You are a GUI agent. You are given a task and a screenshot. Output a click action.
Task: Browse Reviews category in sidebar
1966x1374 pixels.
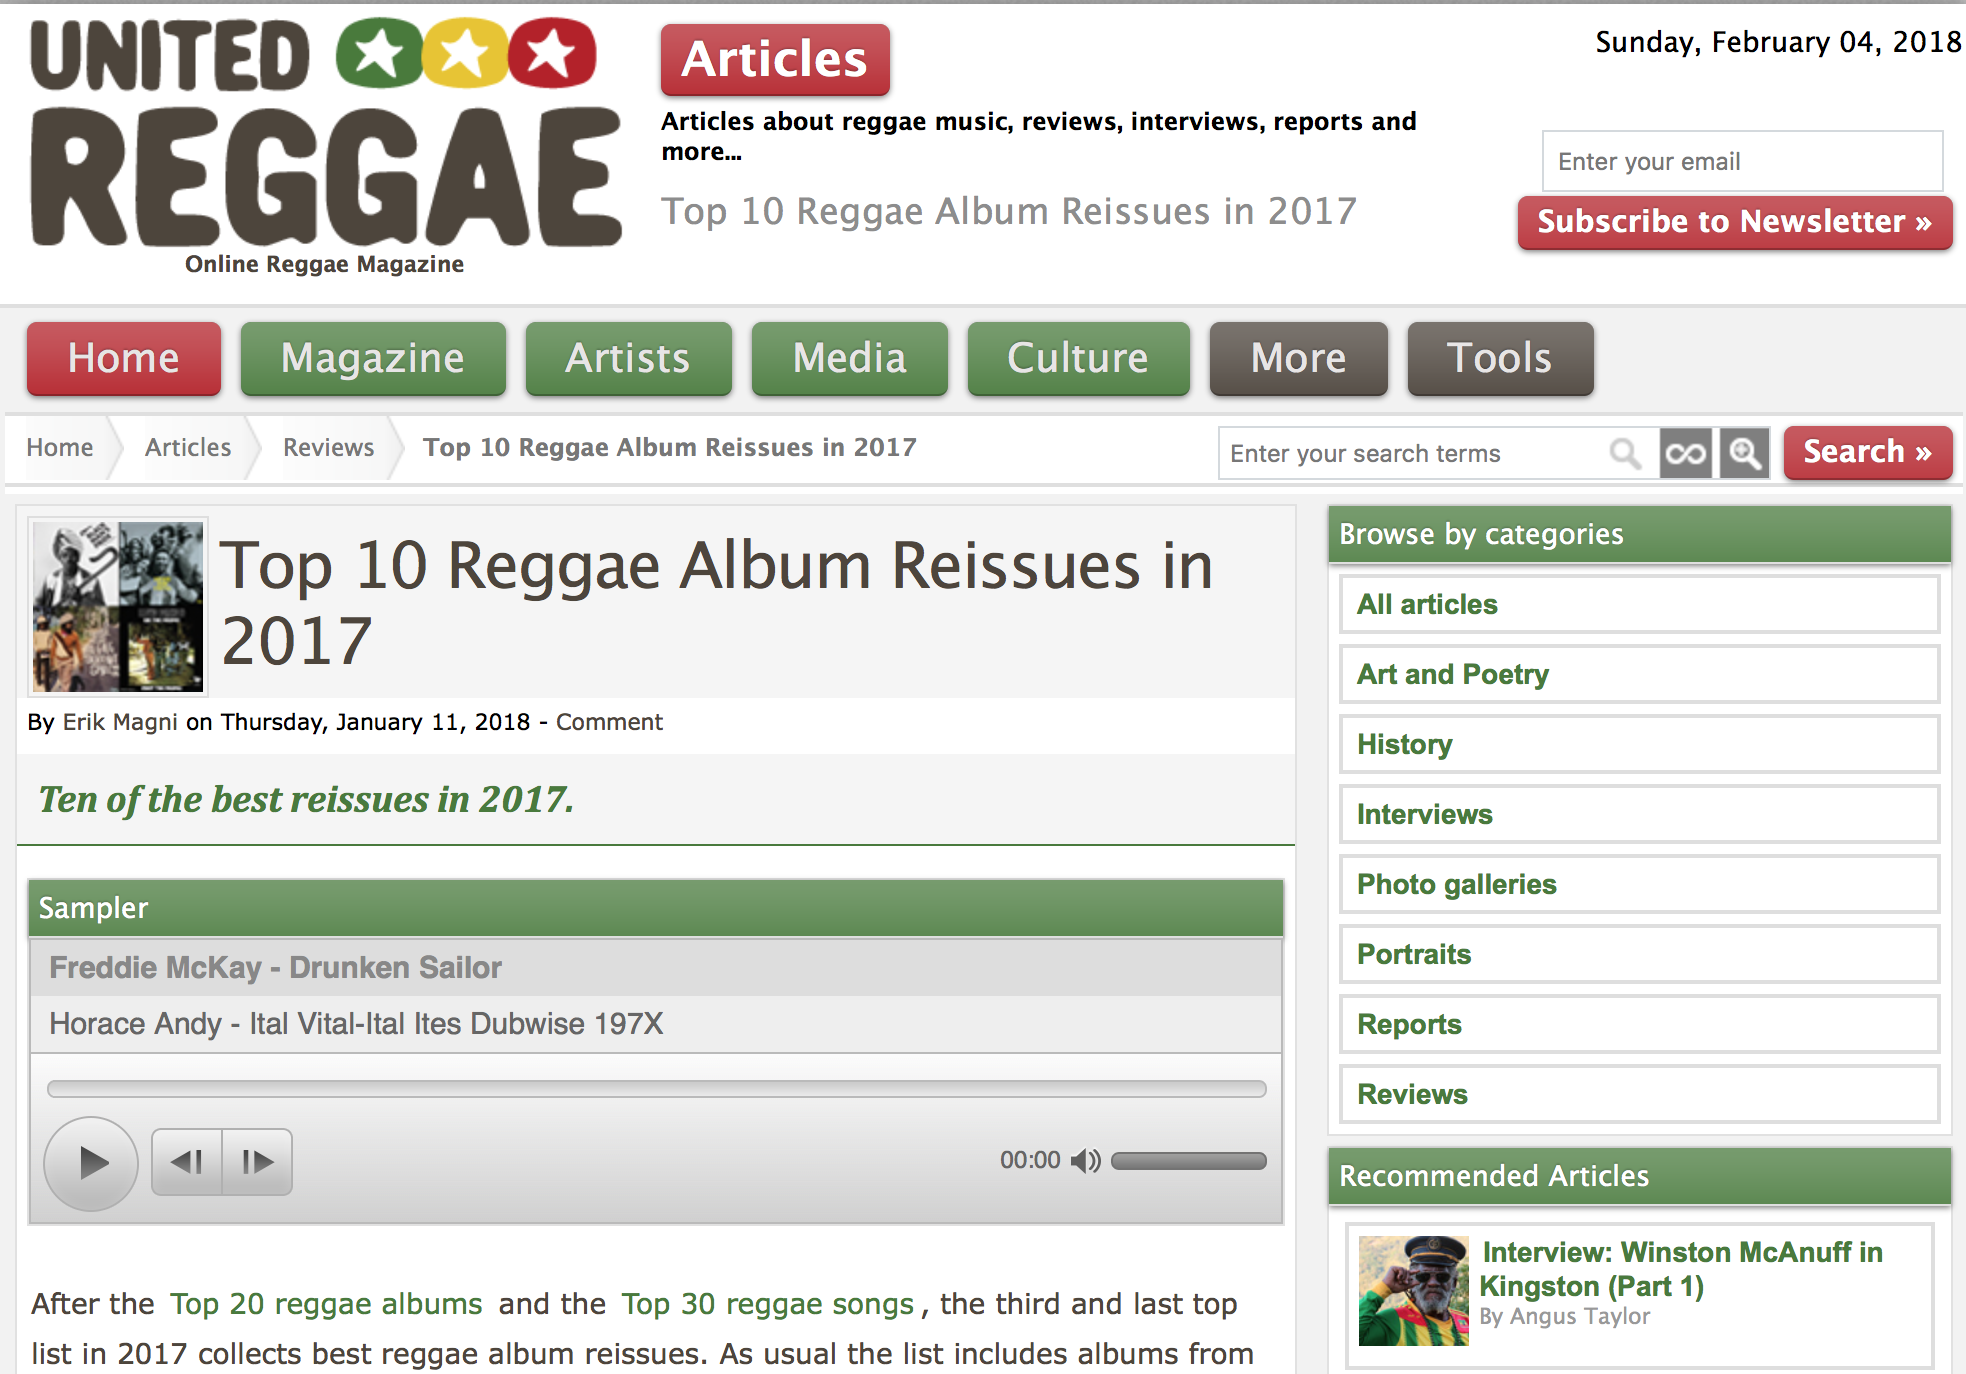tap(1640, 1094)
